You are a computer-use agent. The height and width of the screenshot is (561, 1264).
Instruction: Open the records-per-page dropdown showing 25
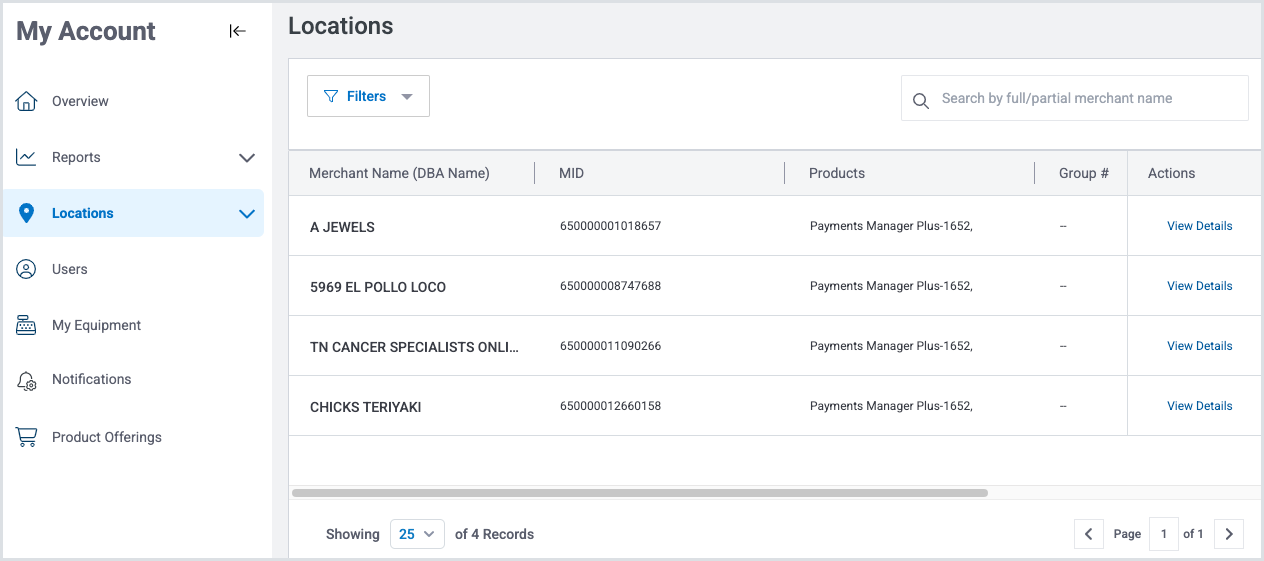417,534
